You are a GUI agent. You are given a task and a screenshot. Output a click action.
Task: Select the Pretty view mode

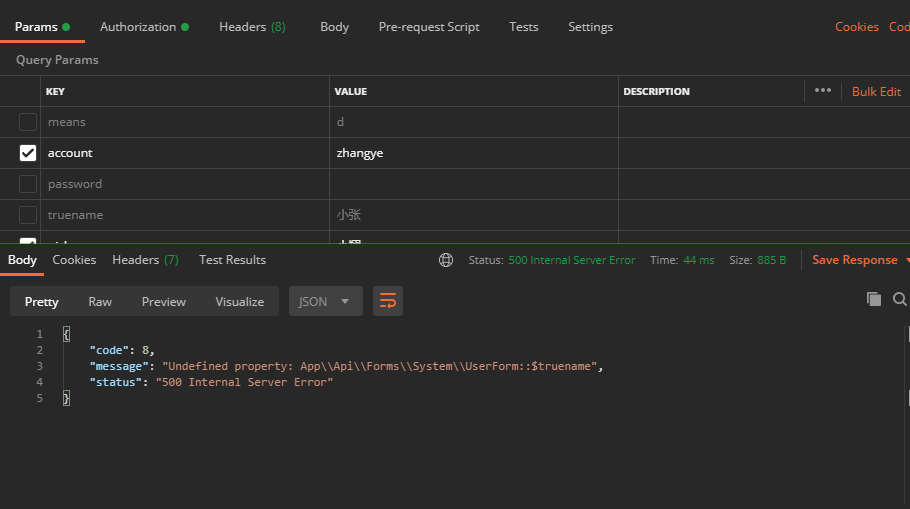[x=42, y=301]
